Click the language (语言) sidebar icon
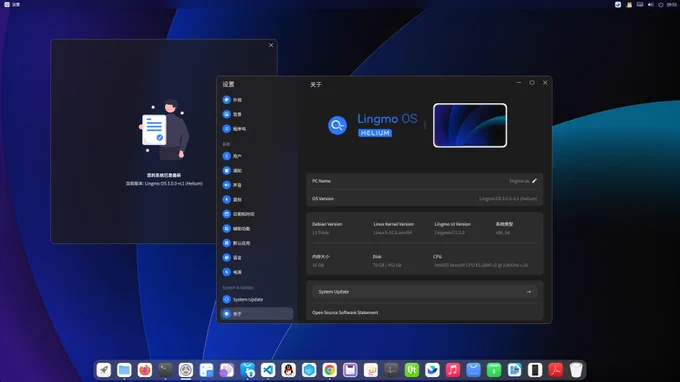This screenshot has height=382, width=680. point(226,258)
